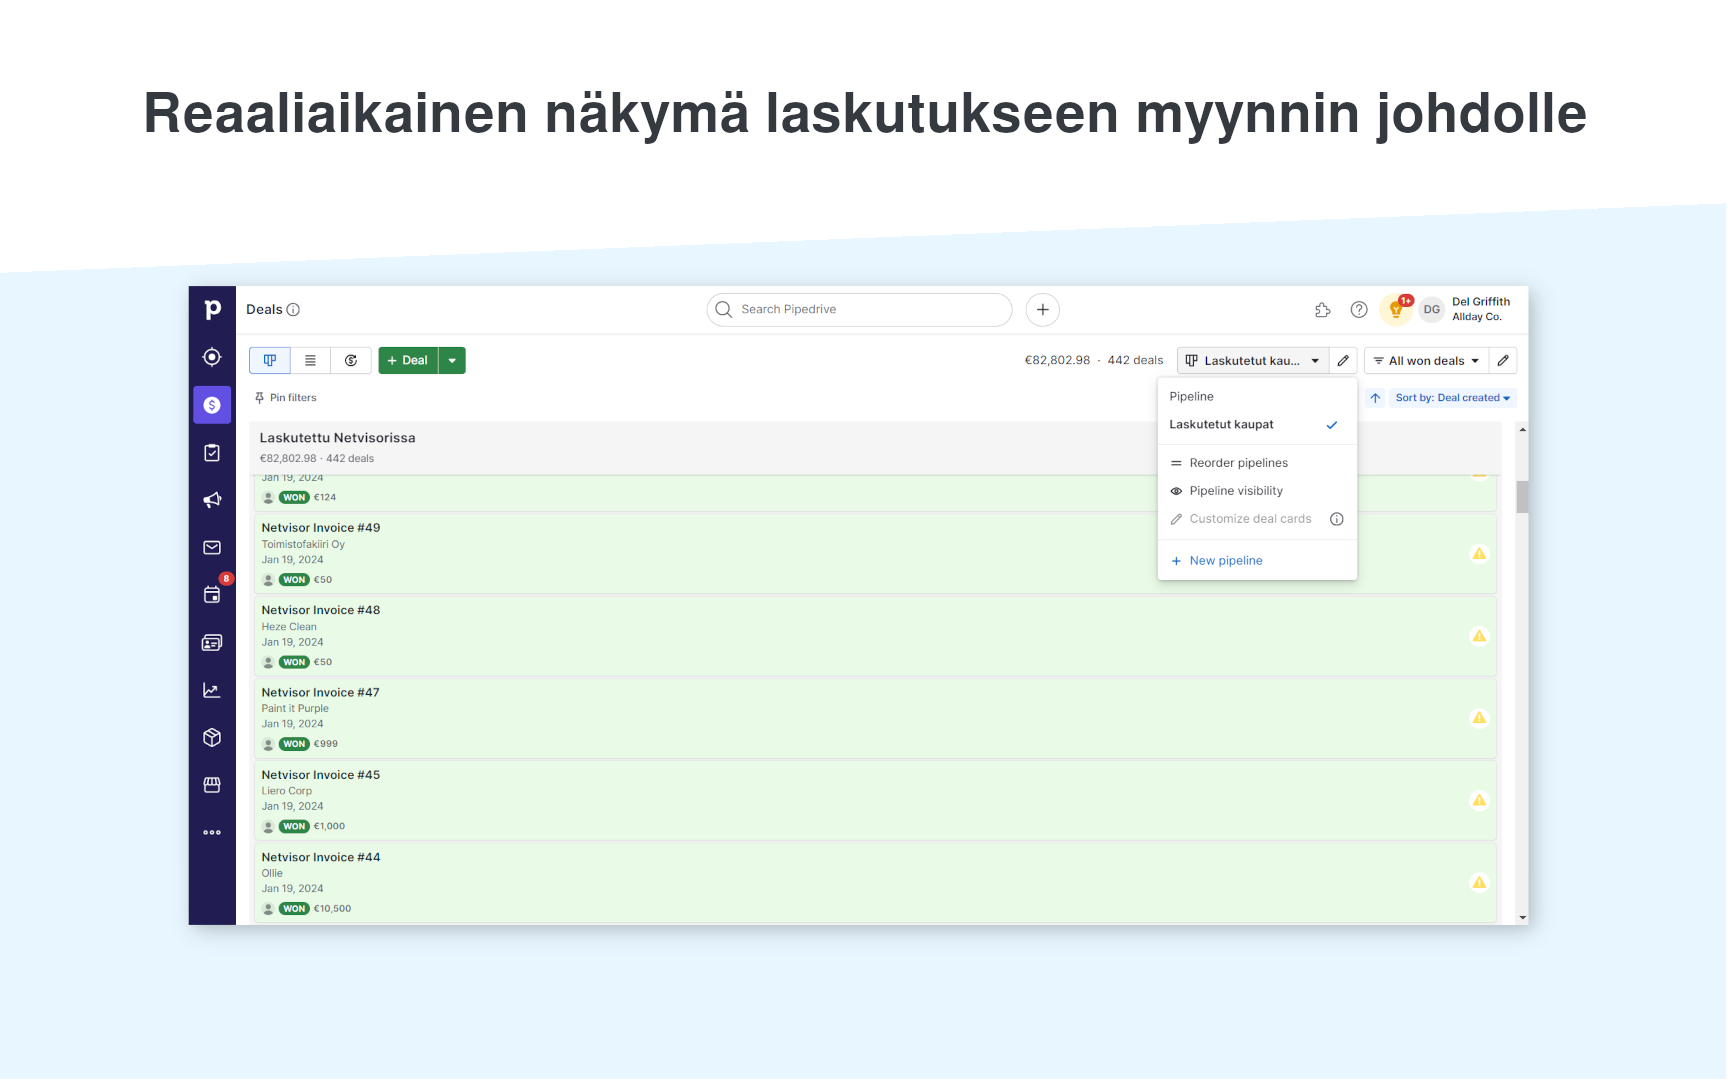Open the Insights chart icon in the sidebar
Screen dimensions: 1728x1080
(212, 690)
